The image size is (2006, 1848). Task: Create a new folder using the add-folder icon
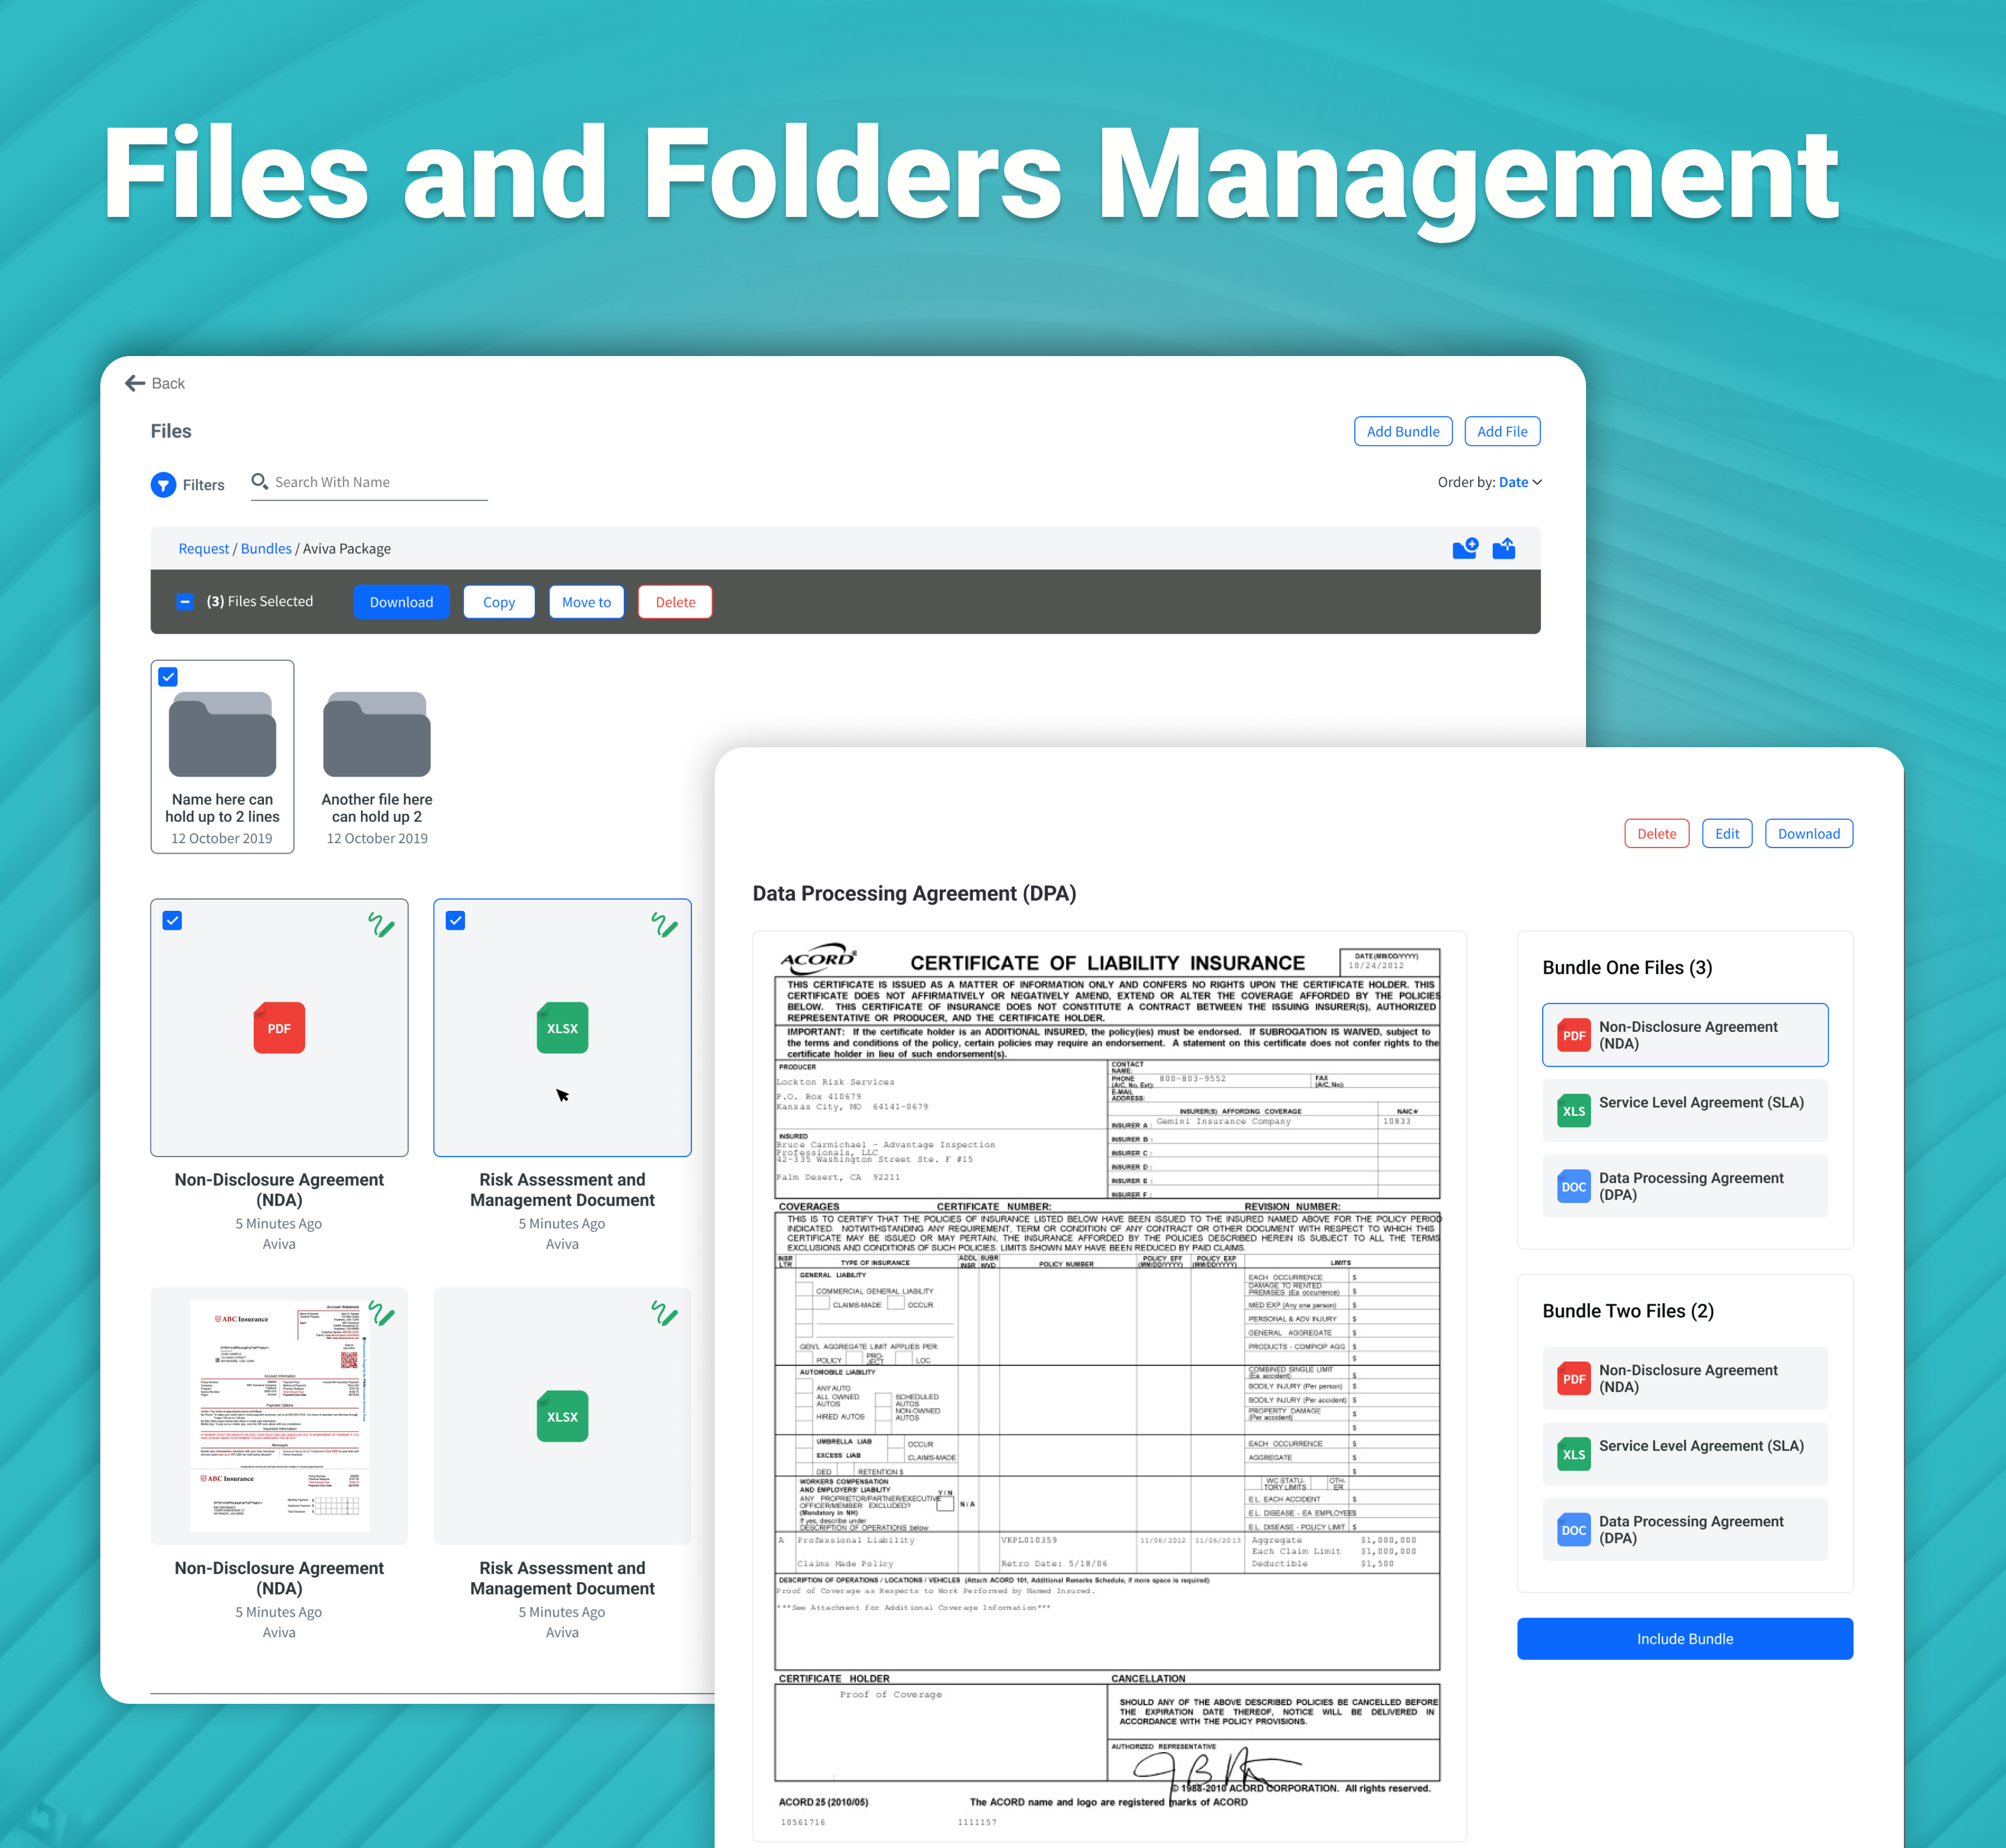(1464, 548)
